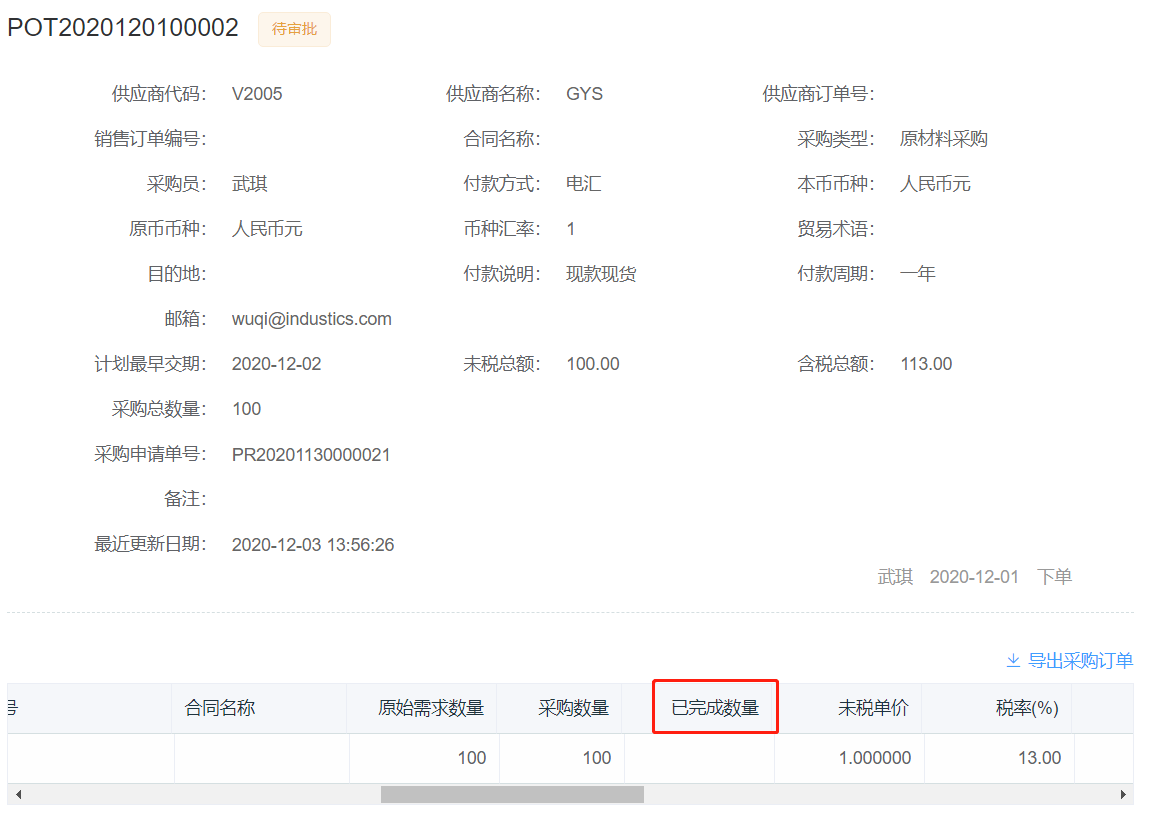Click the horizontal scrollbar right arrow
1157x816 pixels.
pyautogui.click(x=1125, y=795)
